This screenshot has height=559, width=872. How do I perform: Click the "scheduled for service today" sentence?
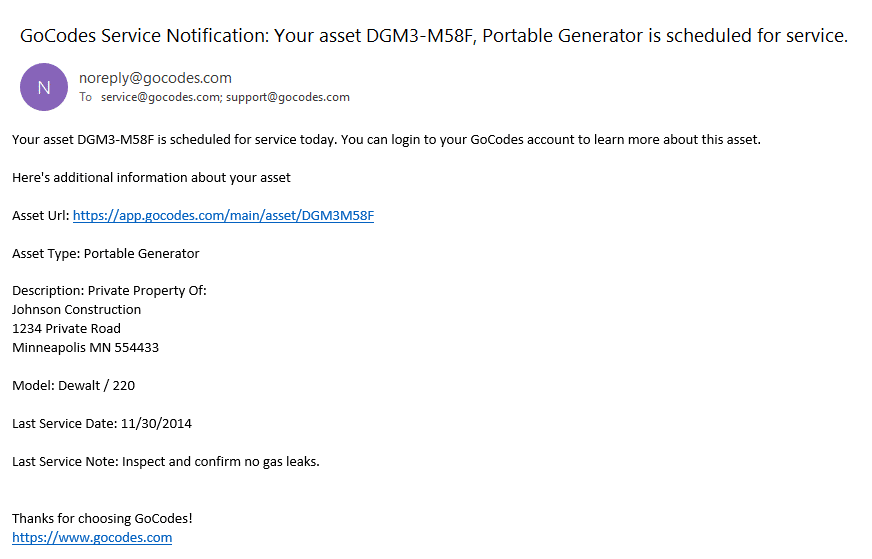(386, 139)
